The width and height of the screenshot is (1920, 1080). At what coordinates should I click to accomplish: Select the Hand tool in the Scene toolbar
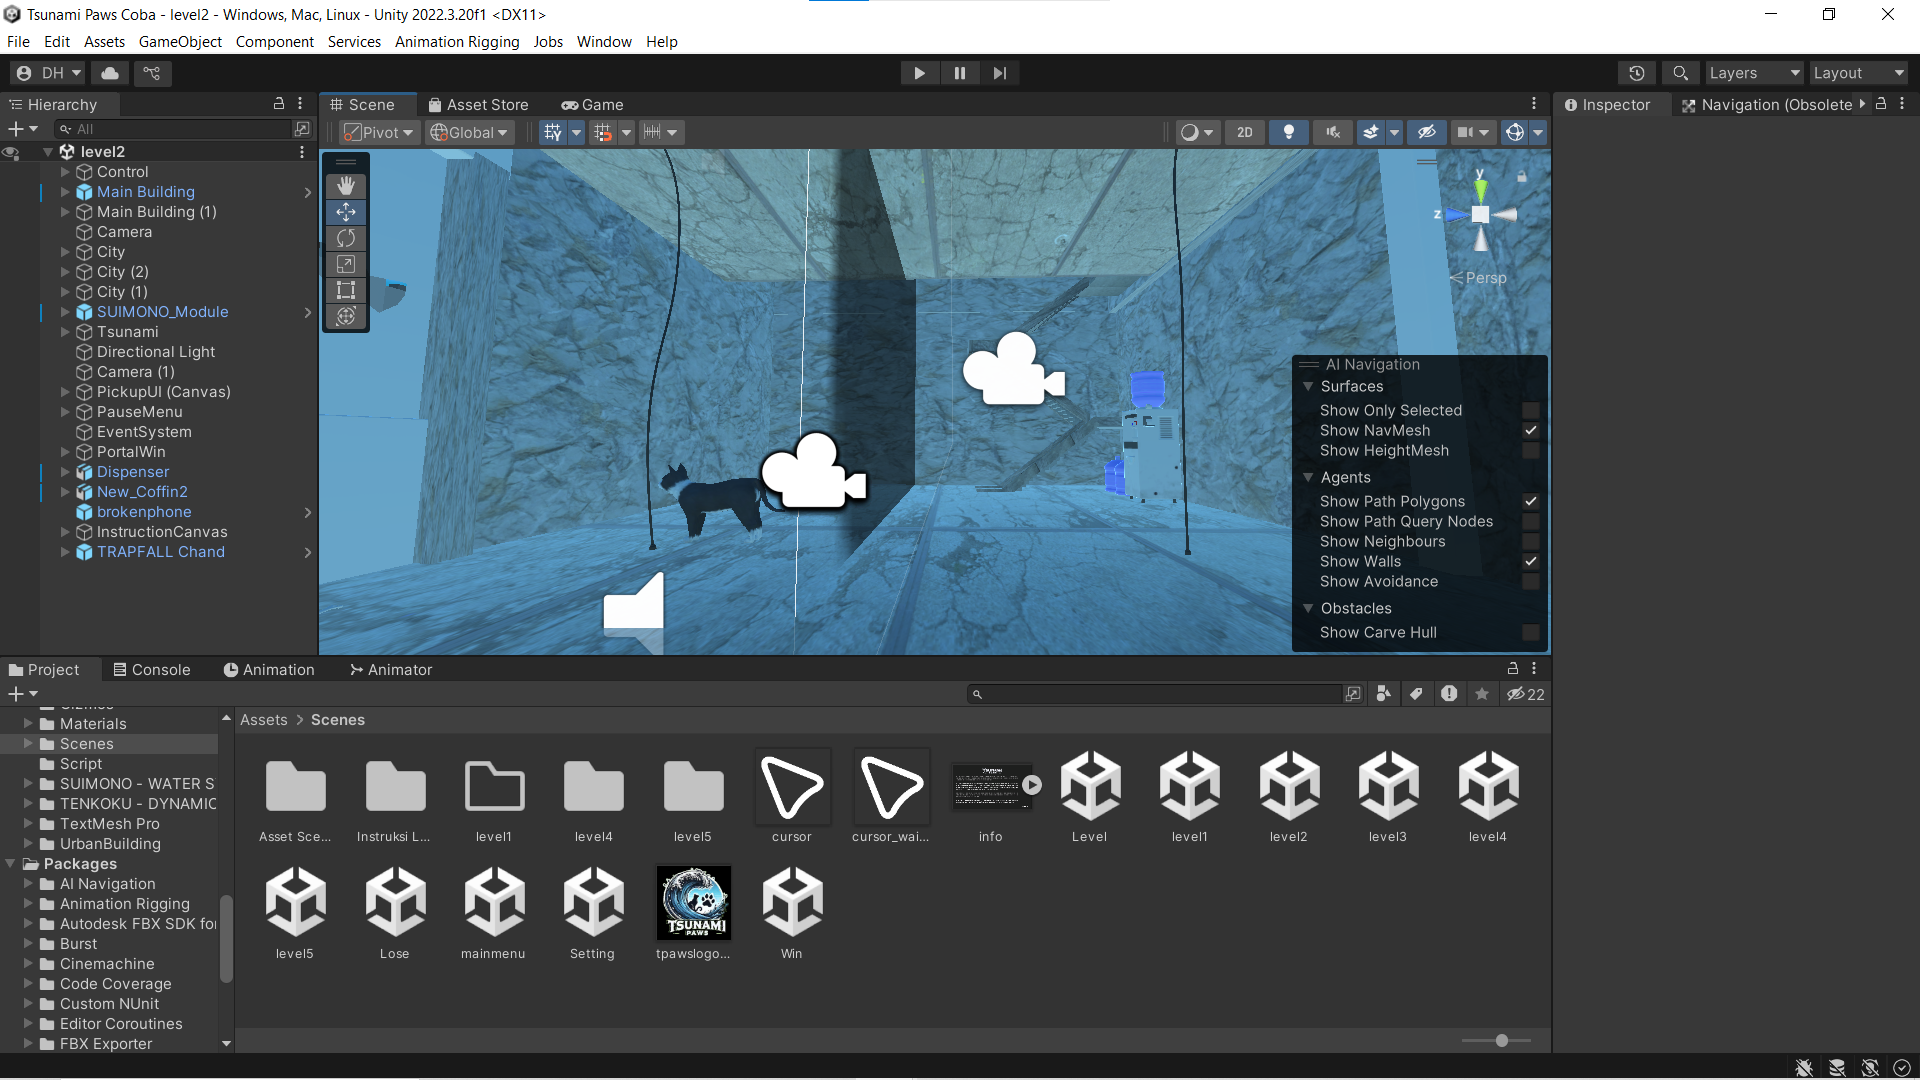pyautogui.click(x=345, y=184)
